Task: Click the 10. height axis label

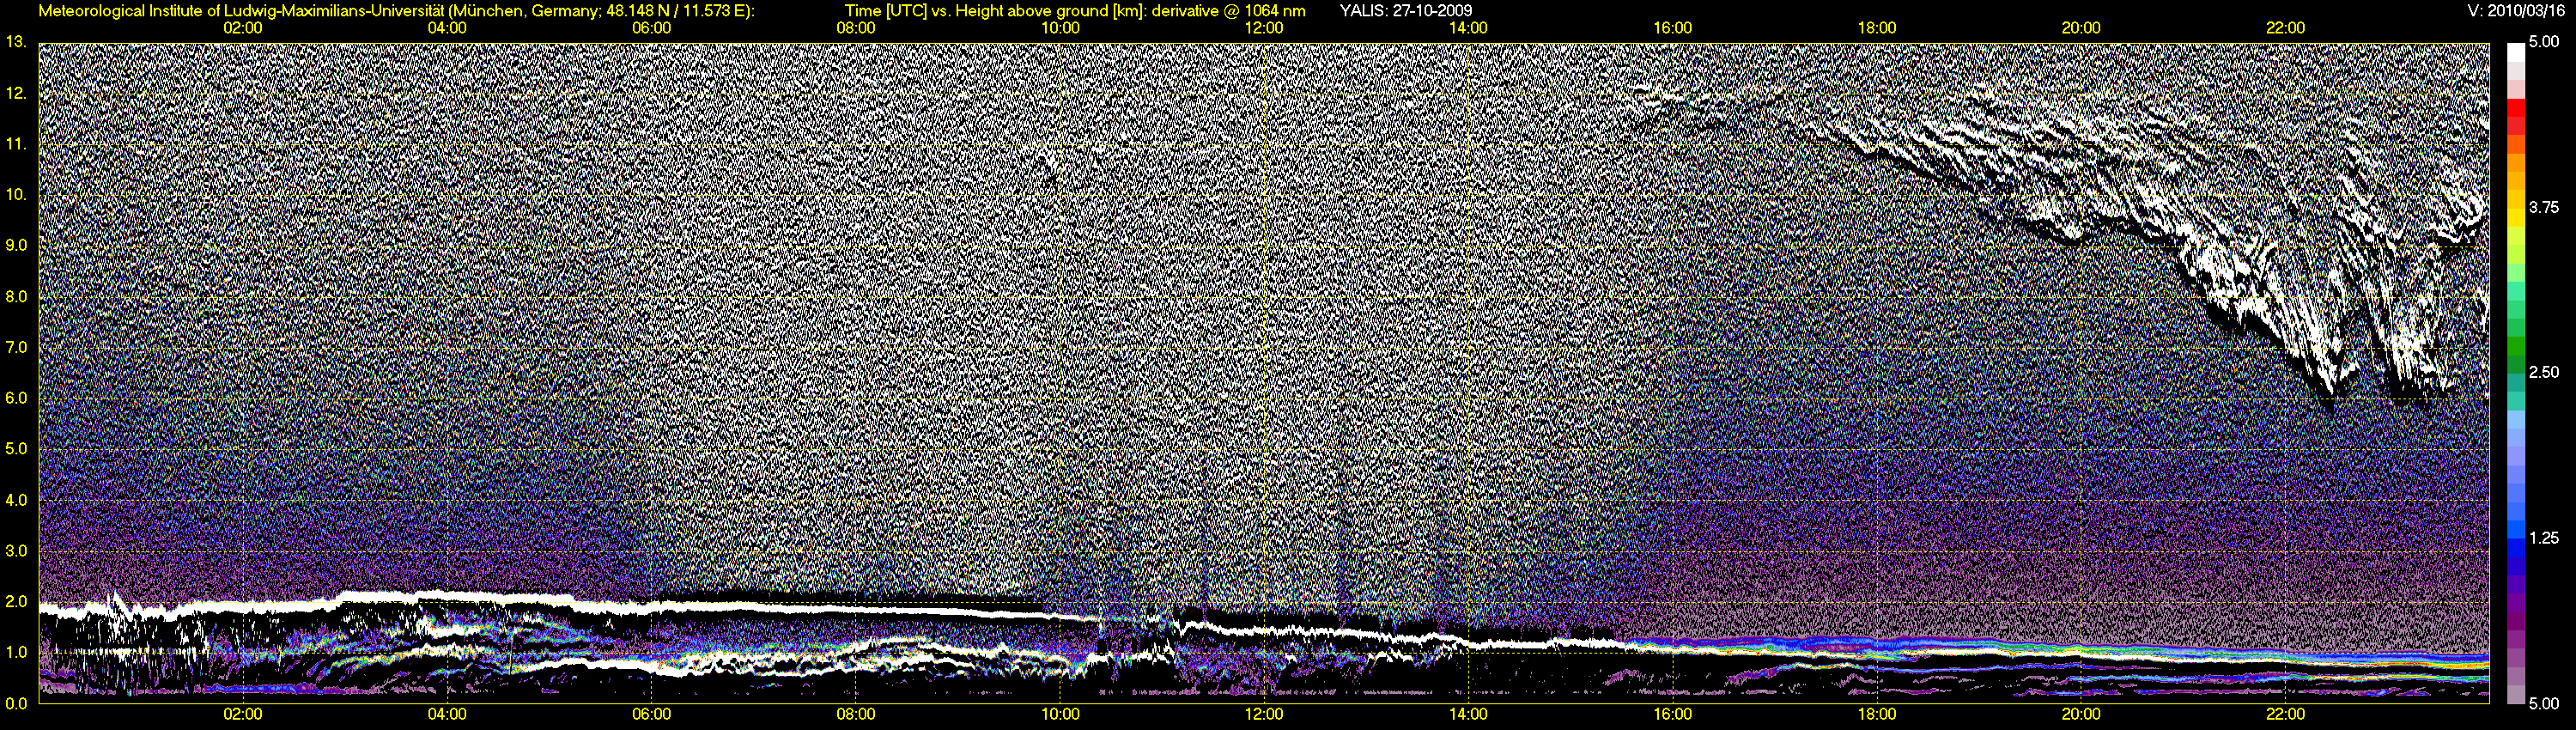Action: pos(16,194)
